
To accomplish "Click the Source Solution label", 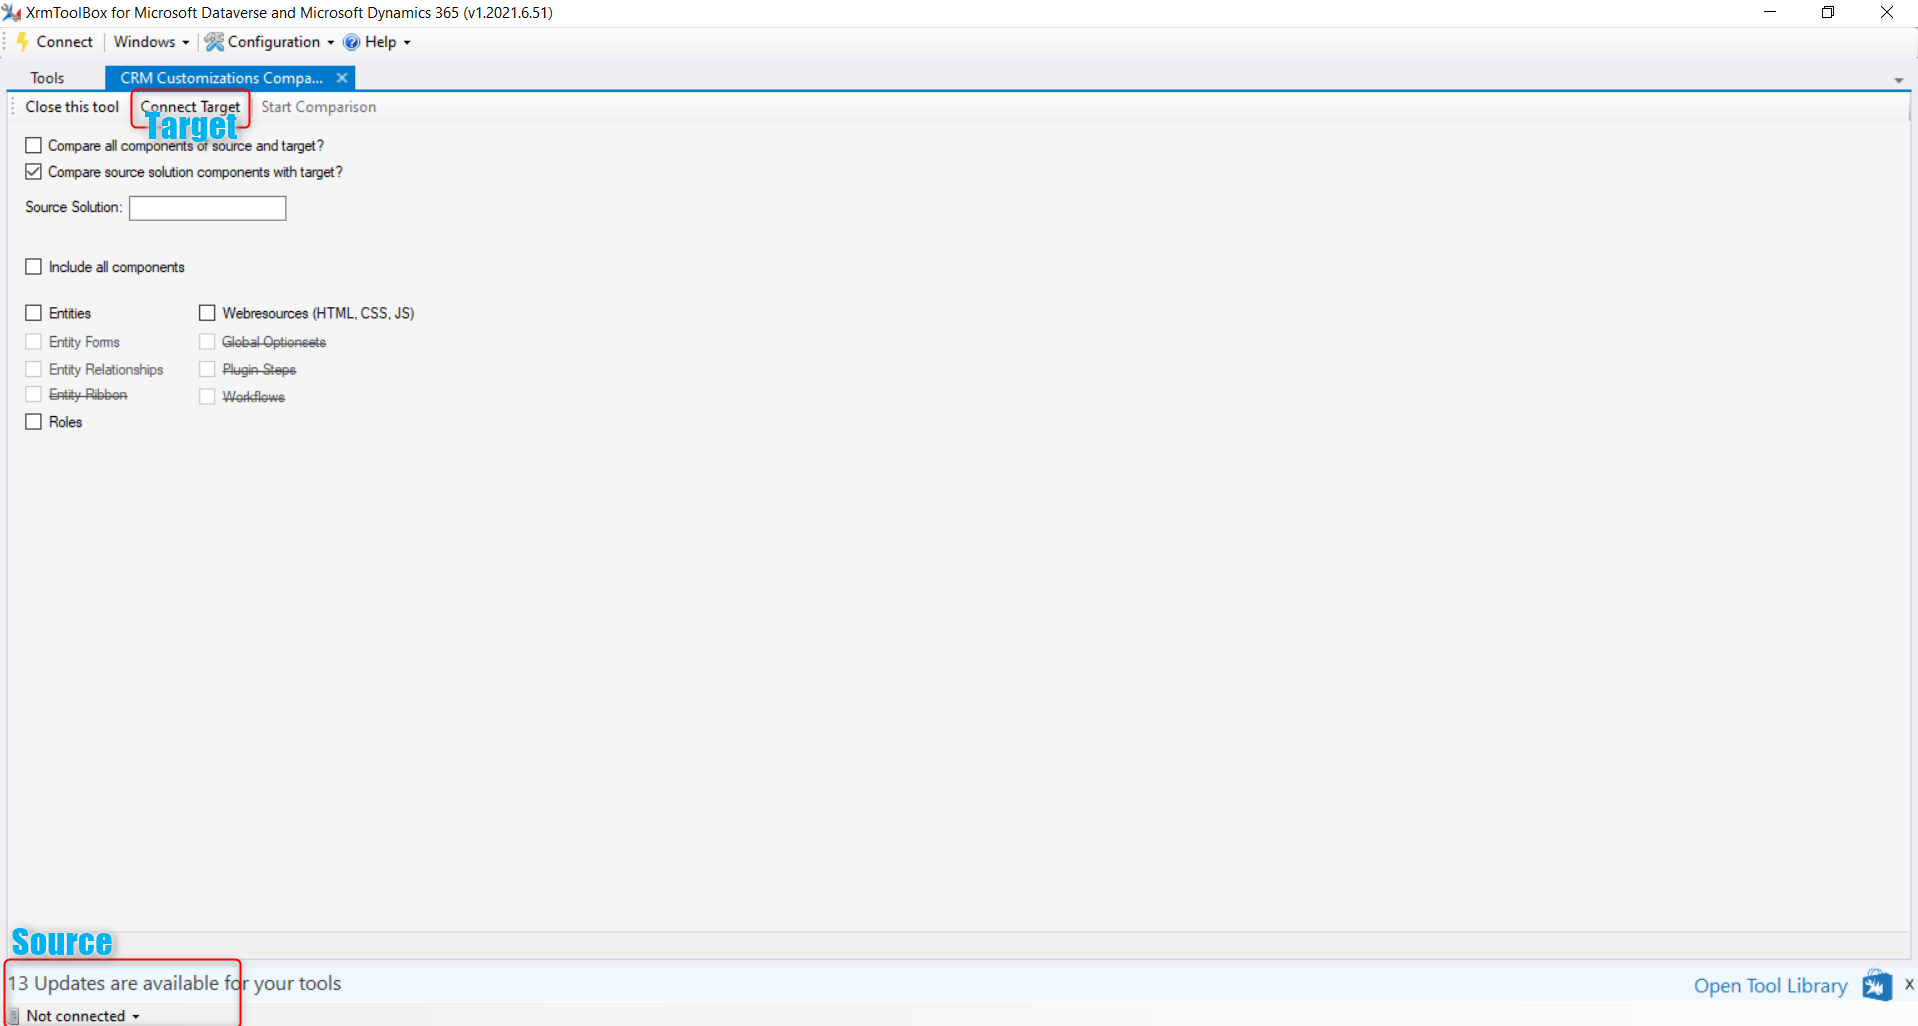I will [x=73, y=207].
